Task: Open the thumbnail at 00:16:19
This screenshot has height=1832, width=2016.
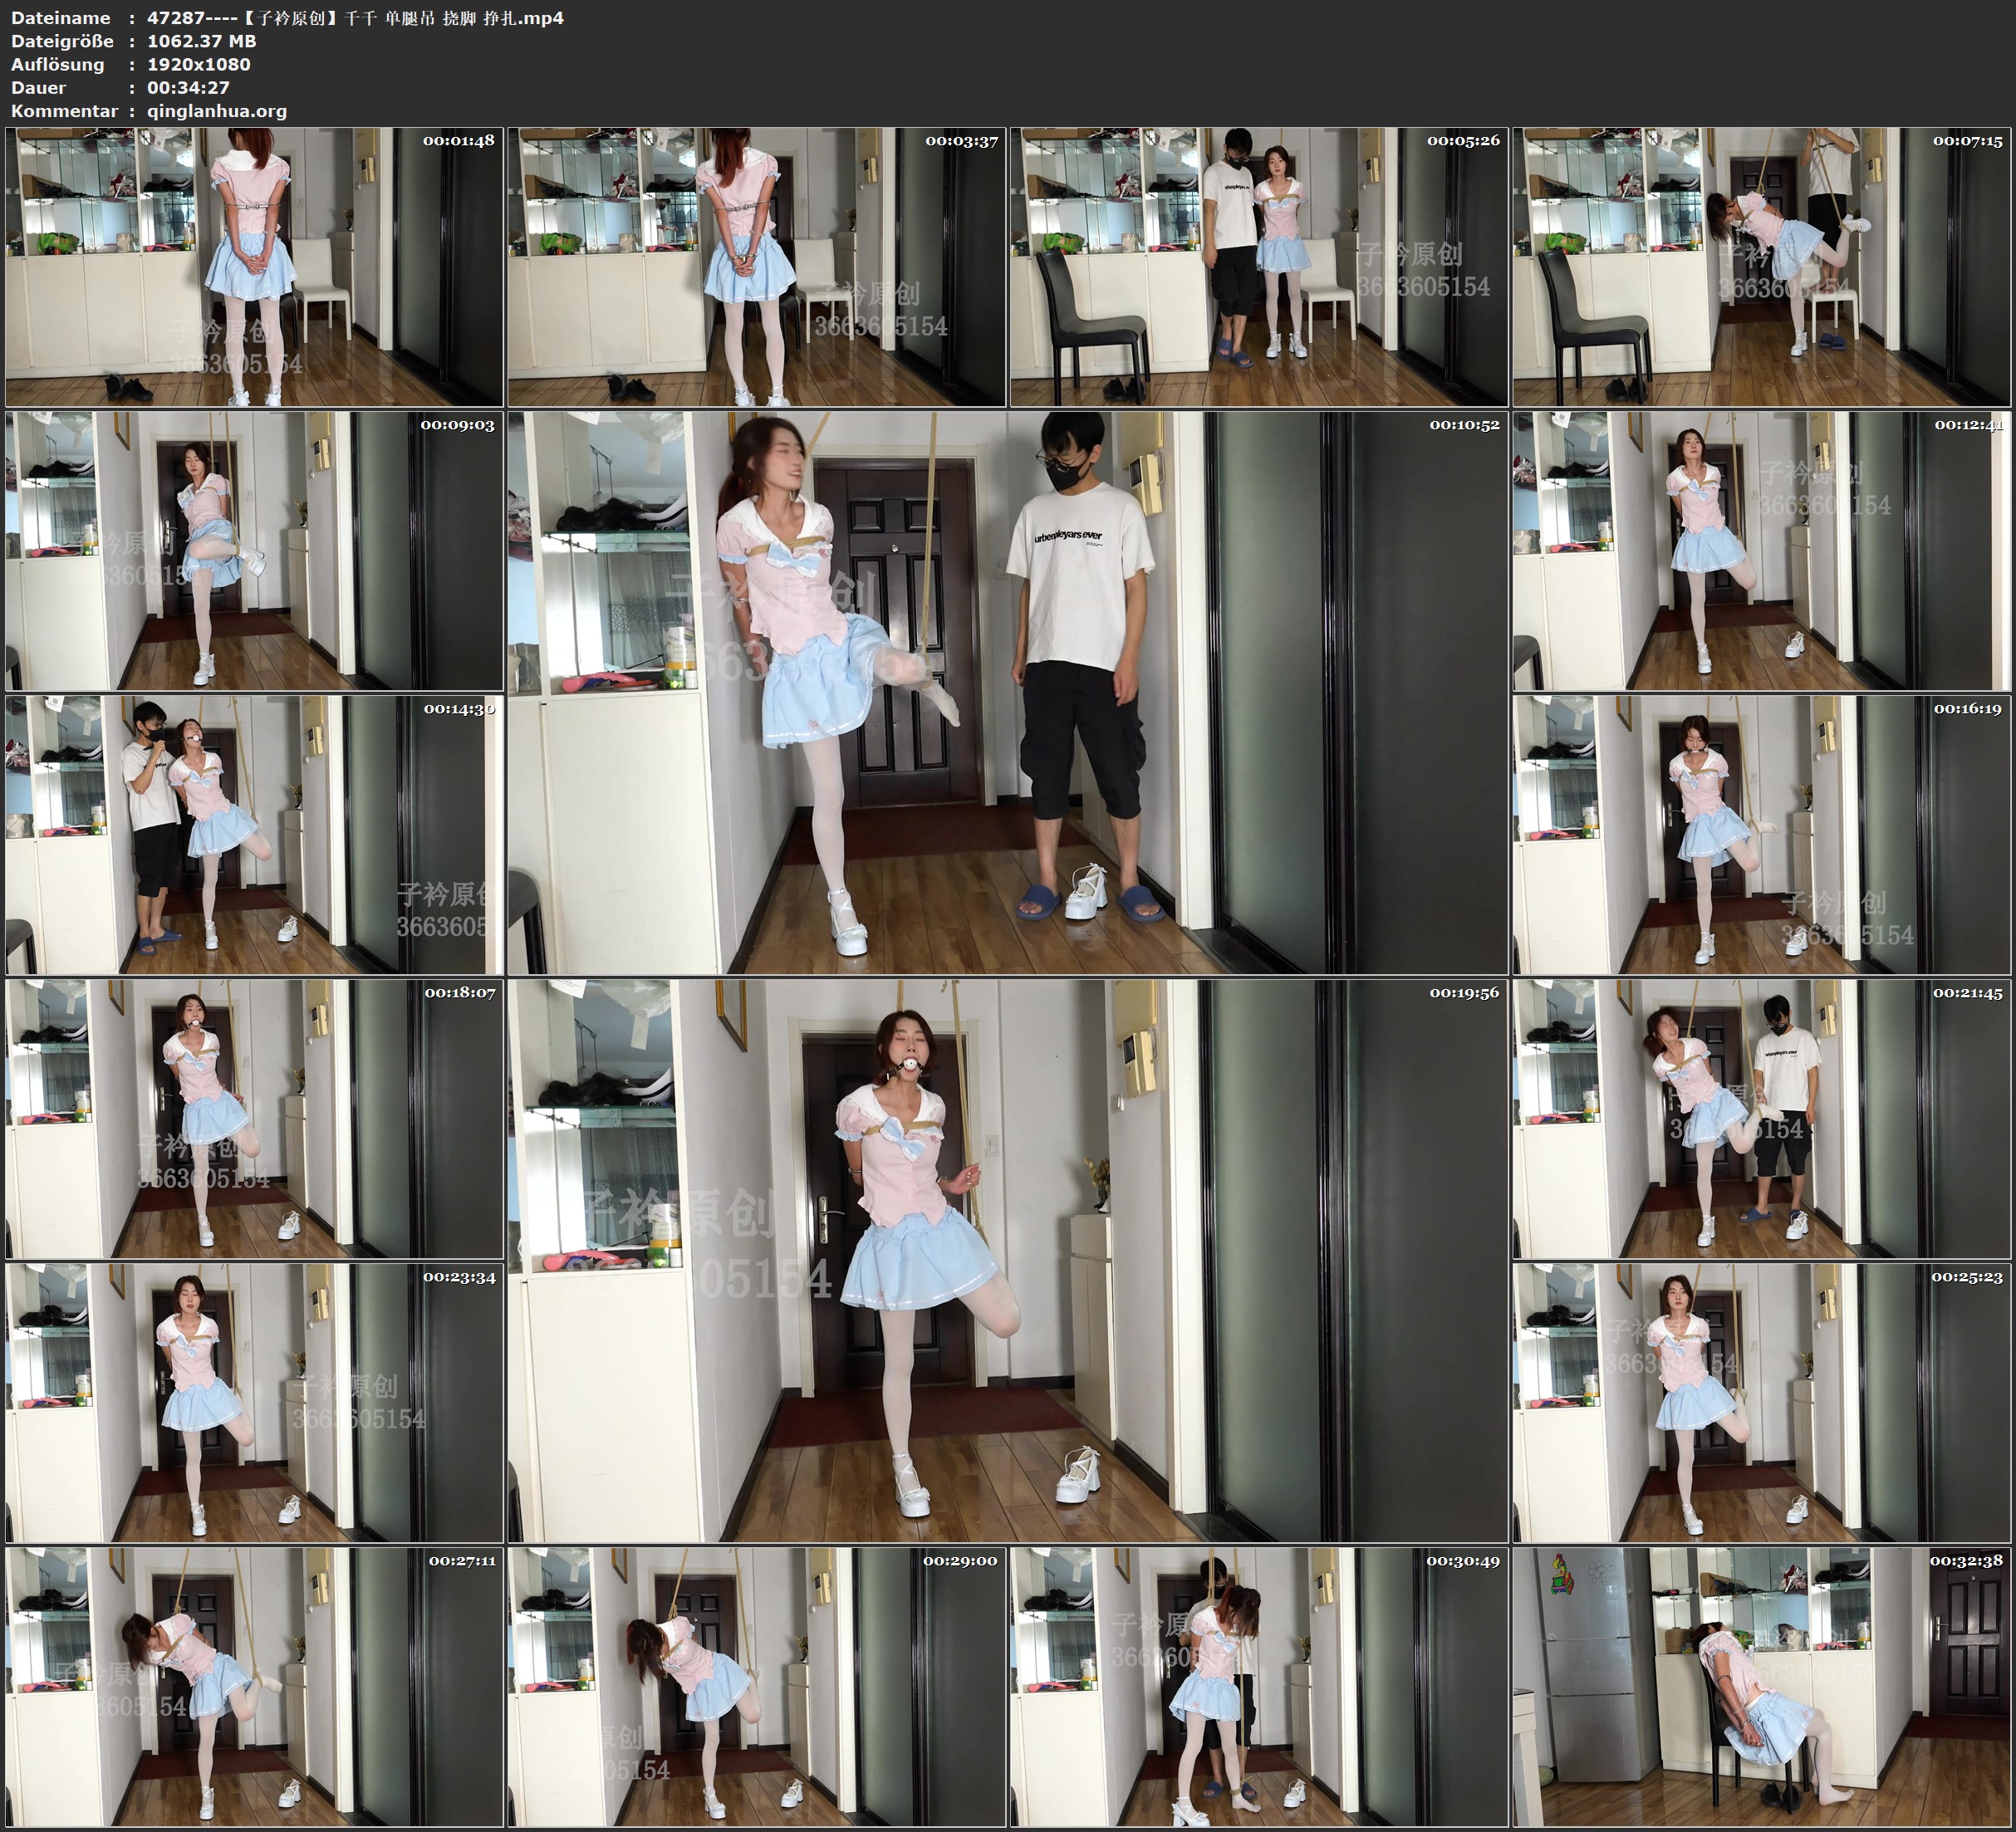Action: click(1761, 834)
